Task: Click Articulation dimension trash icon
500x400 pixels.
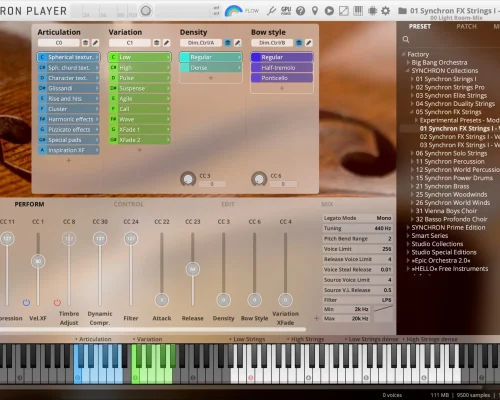Action: [86, 43]
